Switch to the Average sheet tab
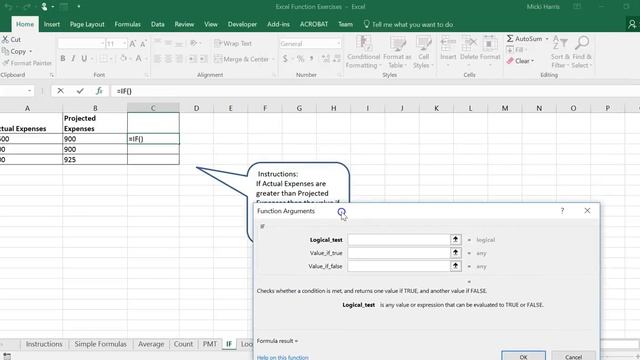Image resolution: width=640 pixels, height=360 pixels. click(x=151, y=344)
